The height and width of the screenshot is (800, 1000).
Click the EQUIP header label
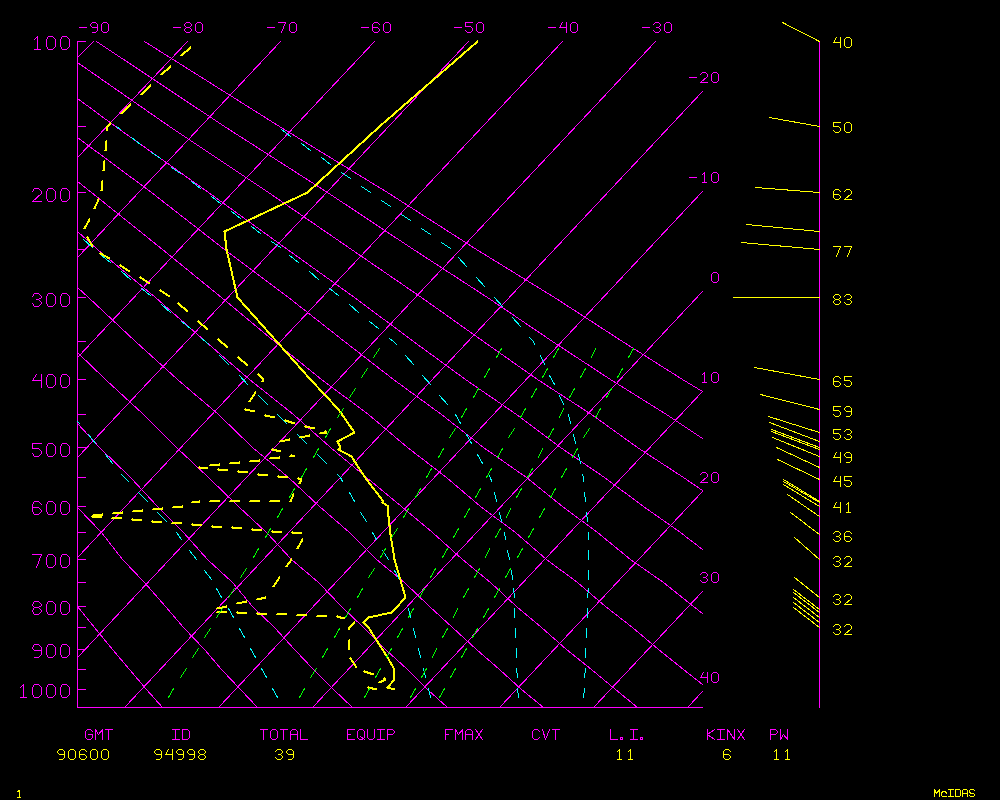pos(371,735)
